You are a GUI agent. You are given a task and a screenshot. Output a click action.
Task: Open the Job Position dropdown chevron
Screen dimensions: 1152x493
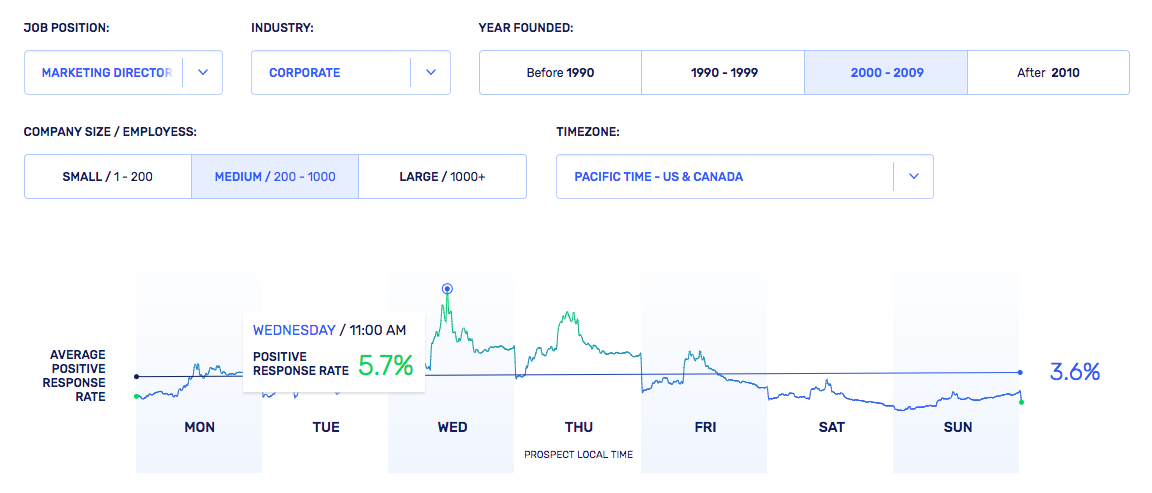click(203, 73)
